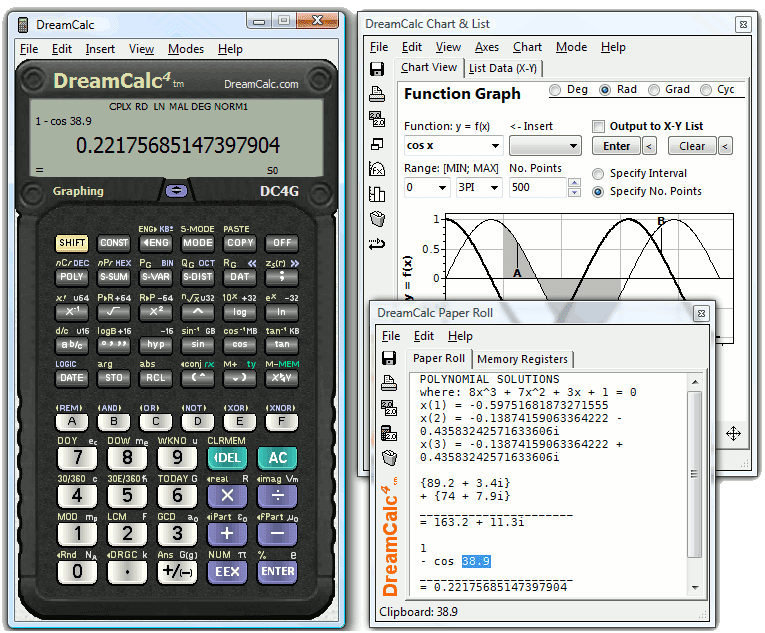The width and height of the screenshot is (765, 633).
Task: Click the move cross icon beside the chart
Action: pyautogui.click(x=733, y=433)
